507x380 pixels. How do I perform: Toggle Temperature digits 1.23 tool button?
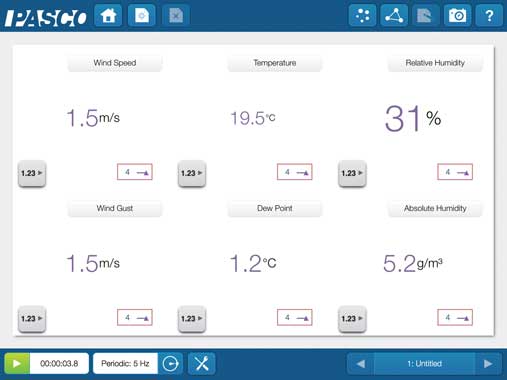click(192, 173)
